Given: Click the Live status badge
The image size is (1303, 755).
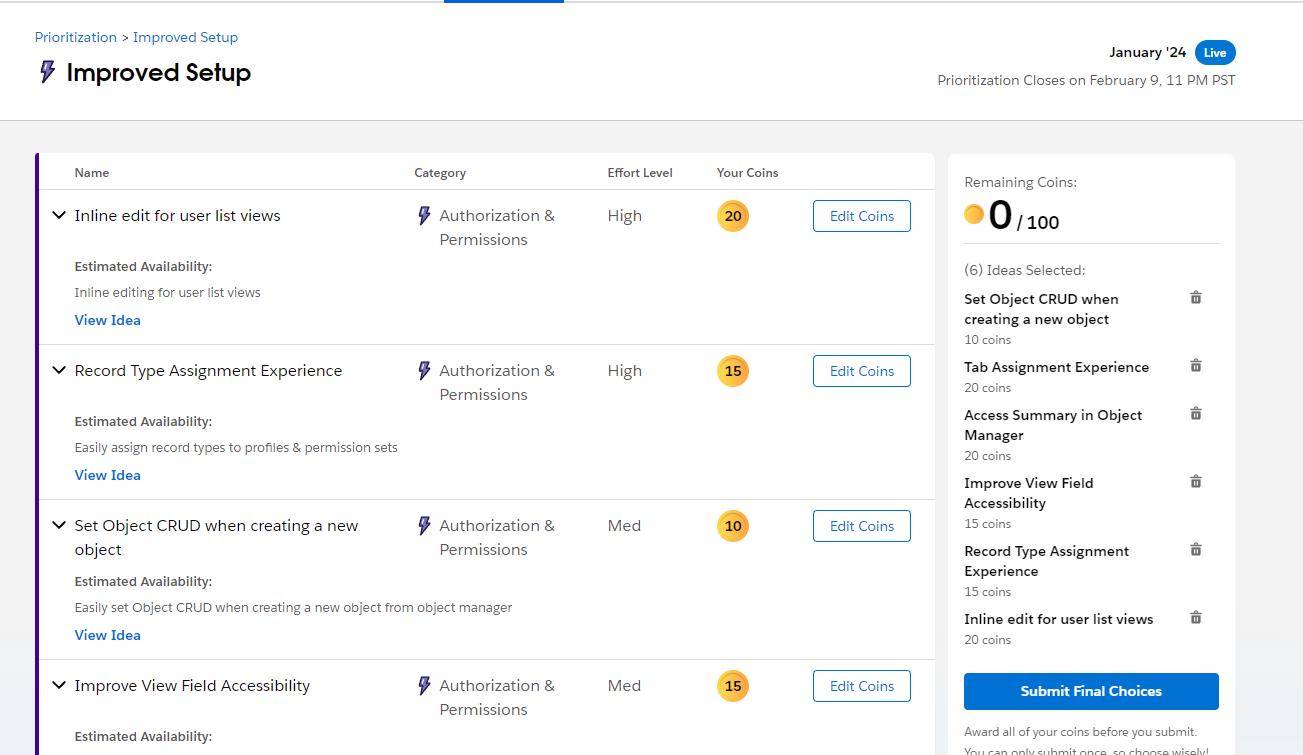Looking at the screenshot, I should pyautogui.click(x=1215, y=53).
